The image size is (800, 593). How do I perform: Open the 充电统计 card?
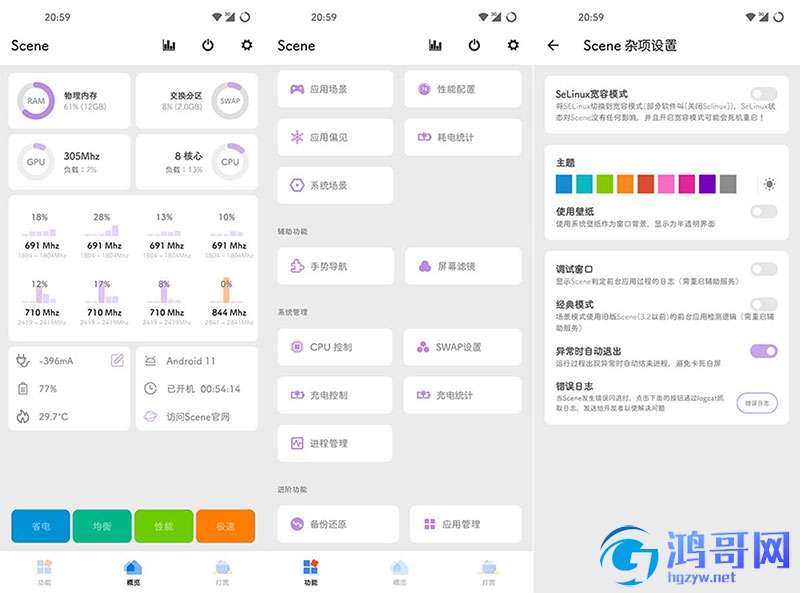click(x=462, y=395)
